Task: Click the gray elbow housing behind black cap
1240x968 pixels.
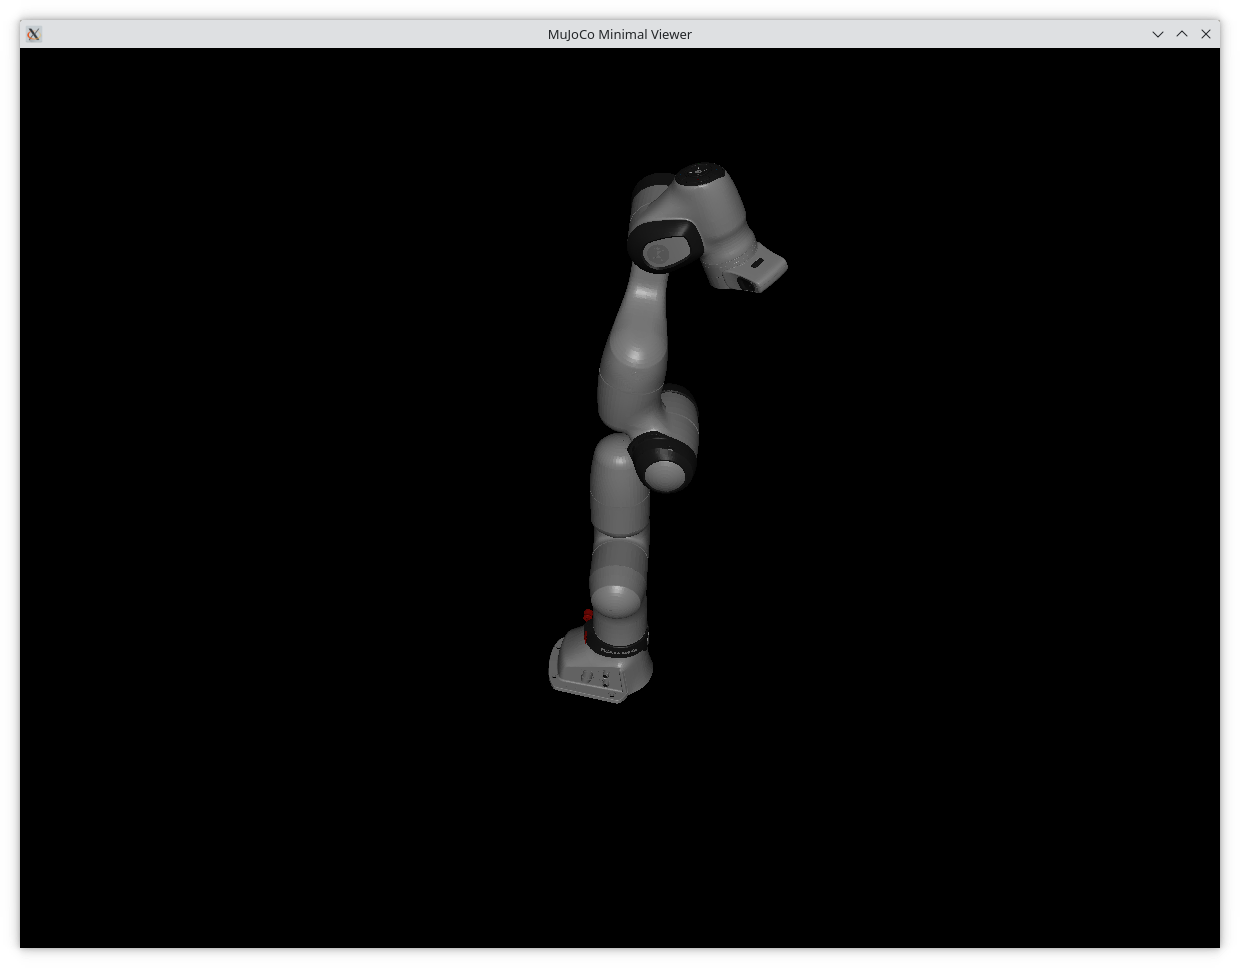Action: (680, 410)
